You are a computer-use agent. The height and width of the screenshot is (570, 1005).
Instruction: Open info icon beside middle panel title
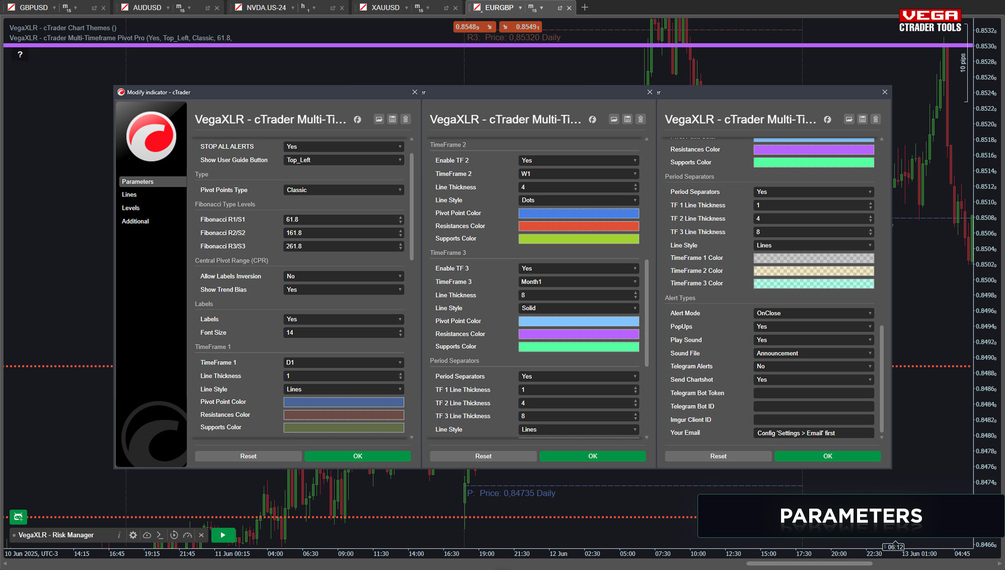(593, 119)
